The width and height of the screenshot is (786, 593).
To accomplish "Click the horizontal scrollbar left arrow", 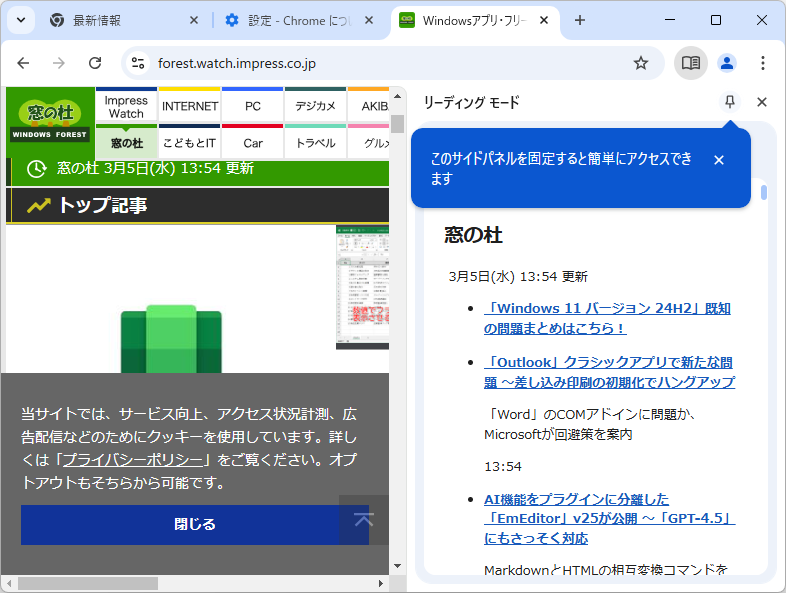I will [9, 583].
